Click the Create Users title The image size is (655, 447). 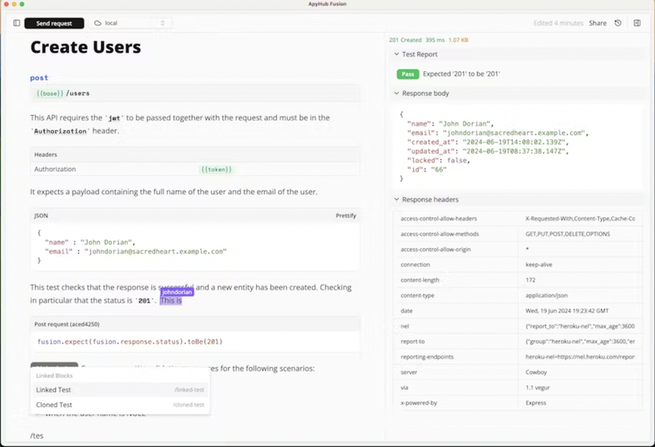click(86, 47)
